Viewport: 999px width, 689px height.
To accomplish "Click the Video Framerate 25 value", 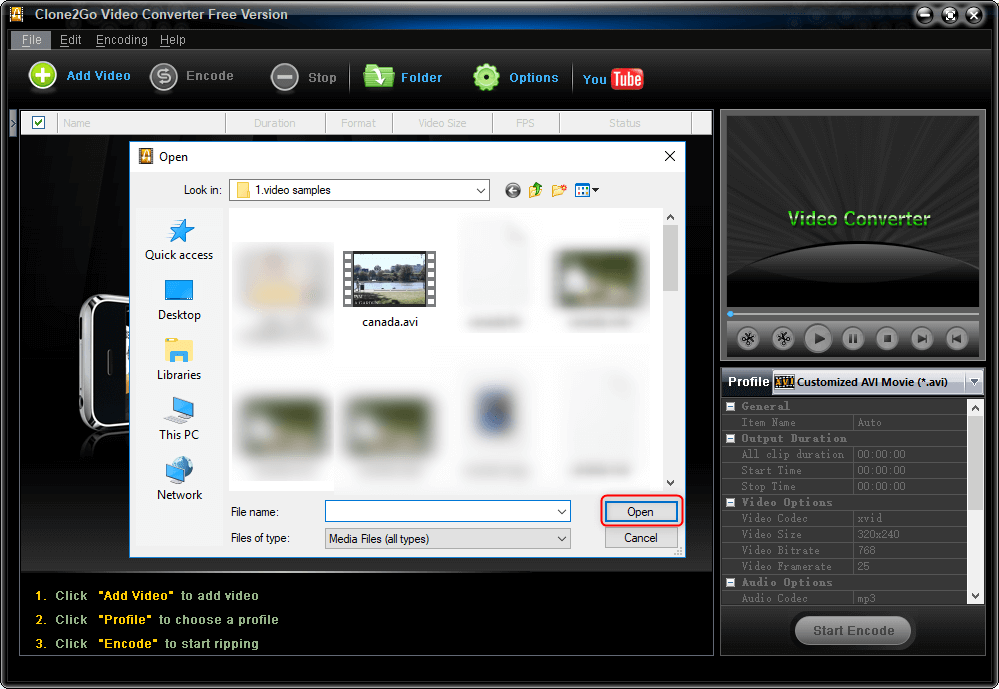I will 910,566.
